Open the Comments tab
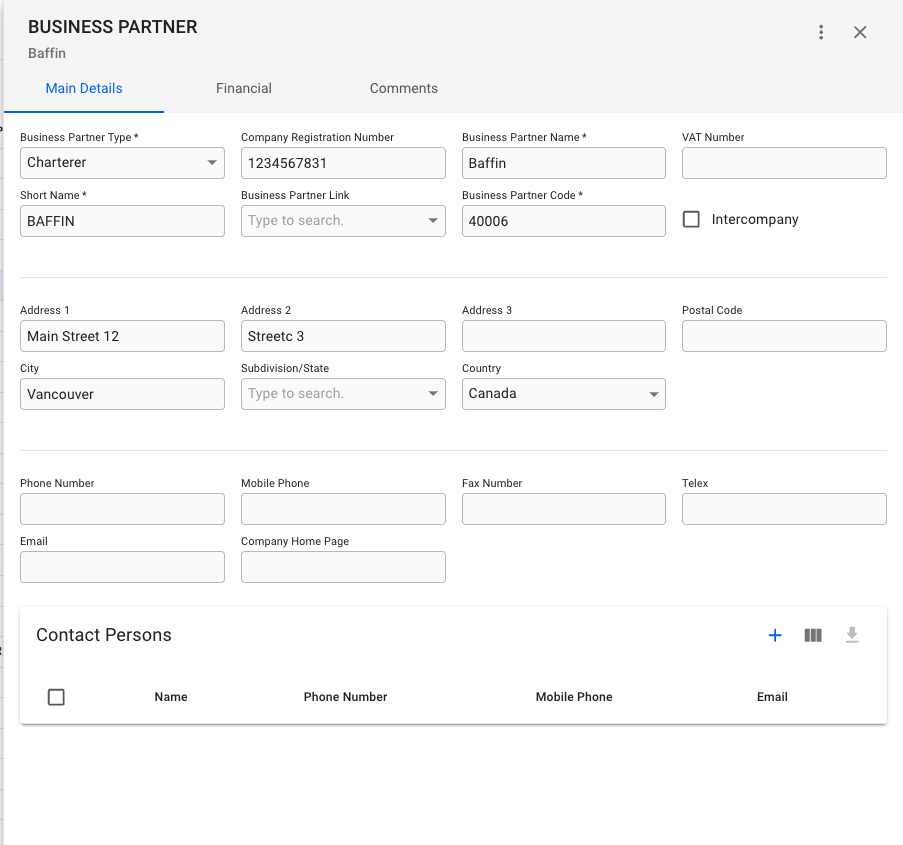 [x=404, y=88]
